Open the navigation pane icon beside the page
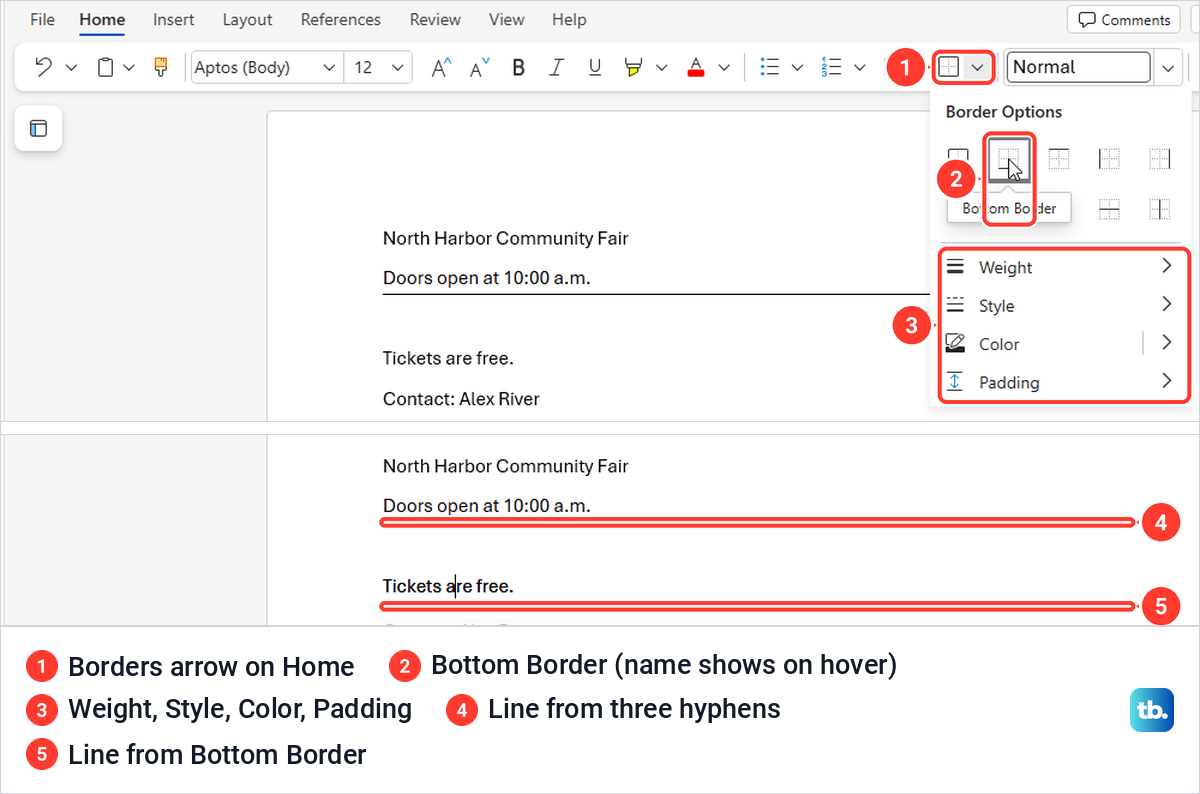Screen dimensions: 1200x794 pyautogui.click(x=38, y=128)
